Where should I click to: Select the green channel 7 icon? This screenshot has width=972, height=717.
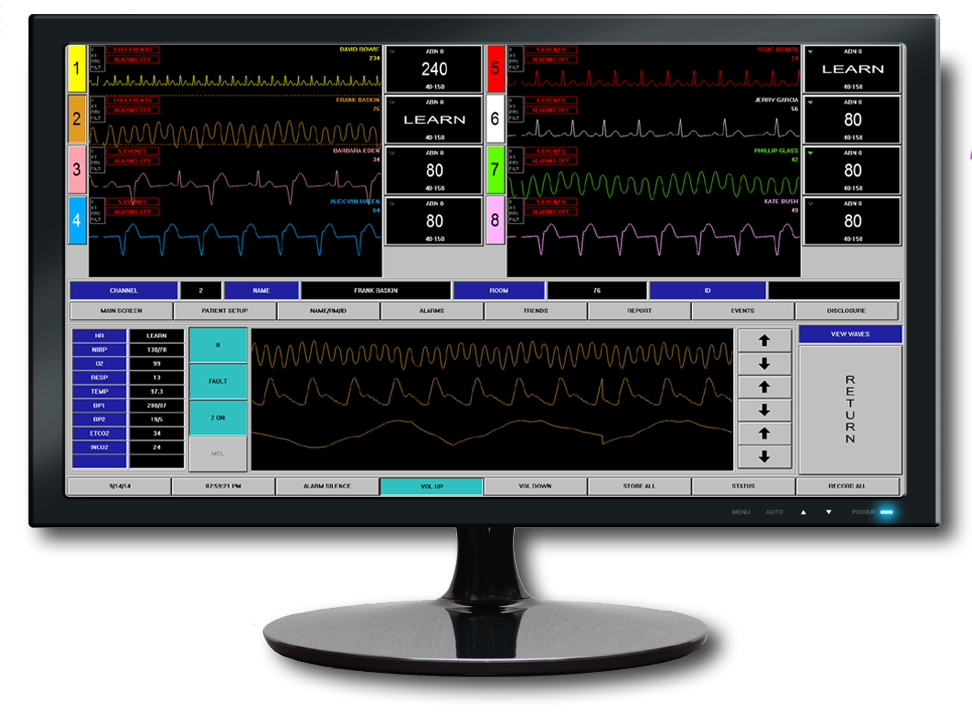point(497,171)
